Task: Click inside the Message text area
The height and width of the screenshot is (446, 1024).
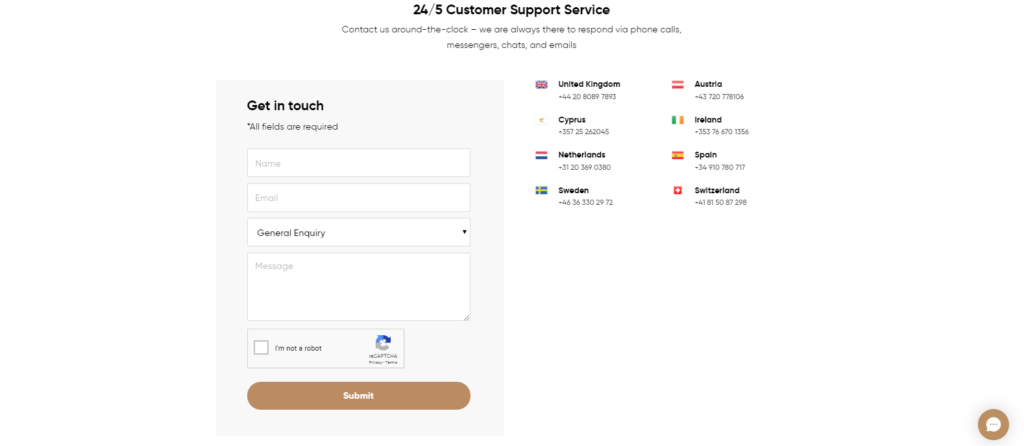Action: [359, 287]
